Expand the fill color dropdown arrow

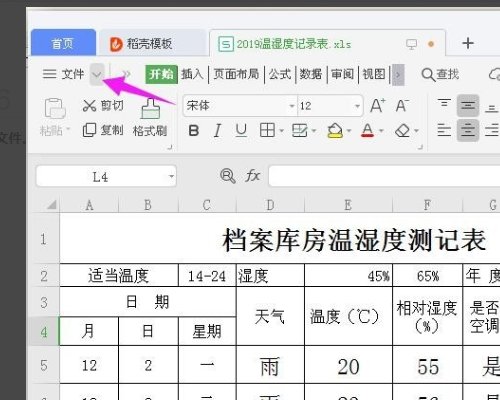coord(349,131)
